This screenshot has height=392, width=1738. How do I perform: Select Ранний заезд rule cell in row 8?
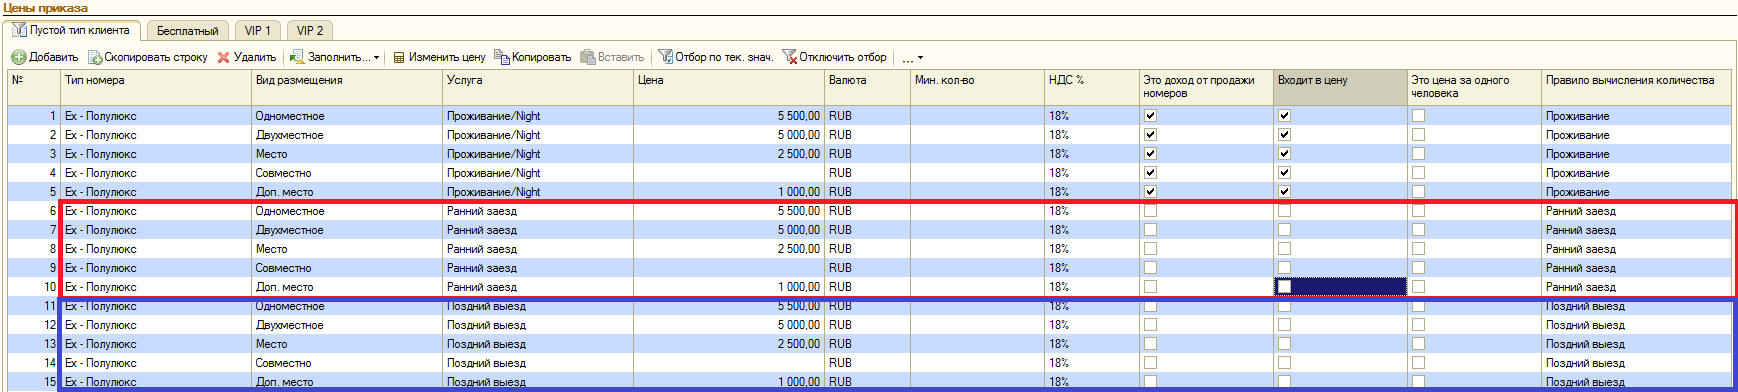[x=1636, y=249]
